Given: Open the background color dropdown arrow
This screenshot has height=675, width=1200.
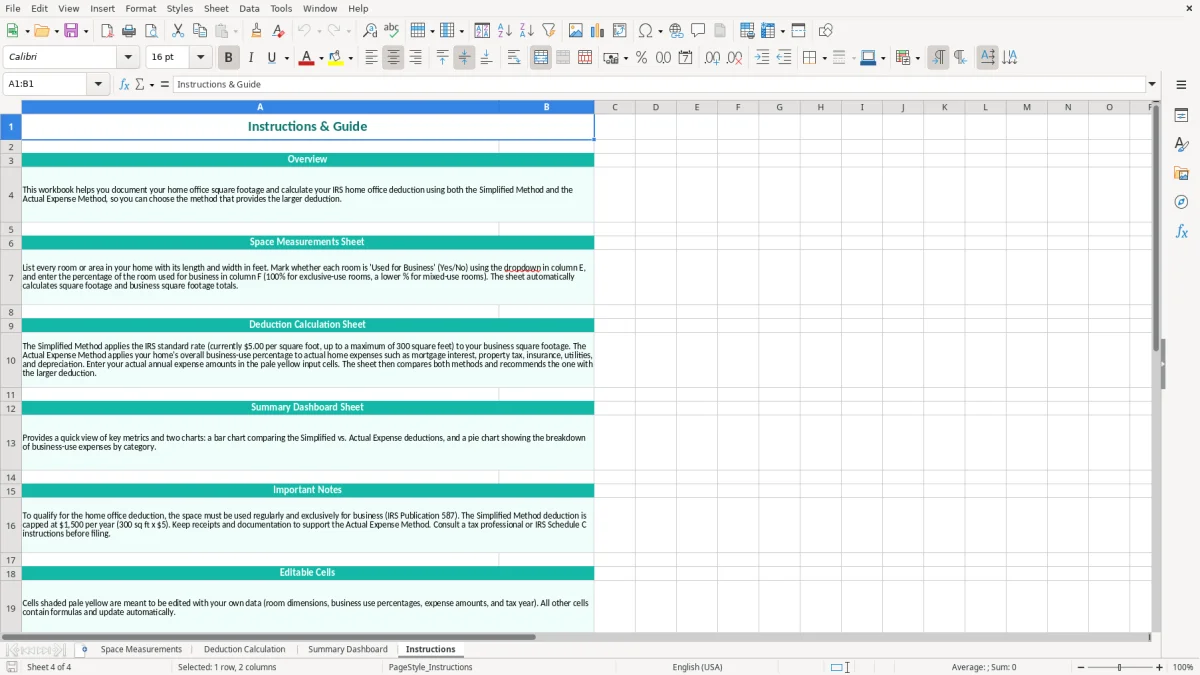Looking at the screenshot, I should [350, 58].
